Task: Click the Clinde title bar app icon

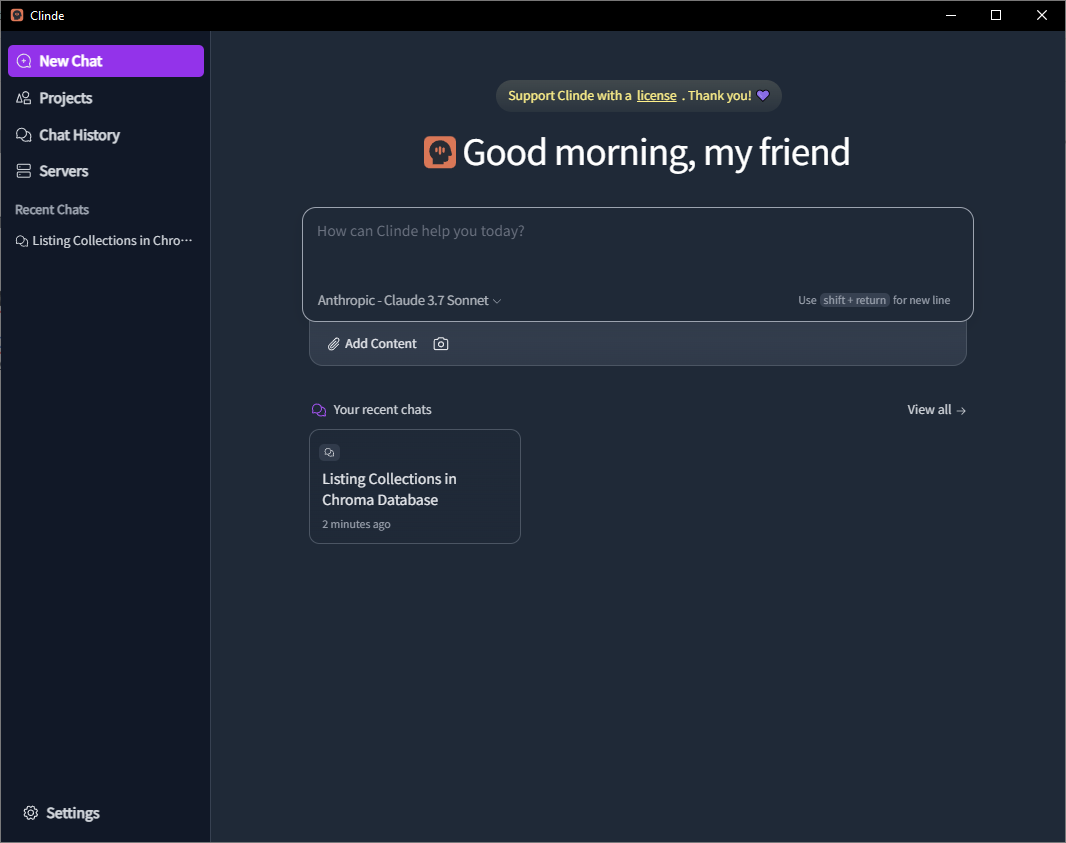Action: click(17, 15)
